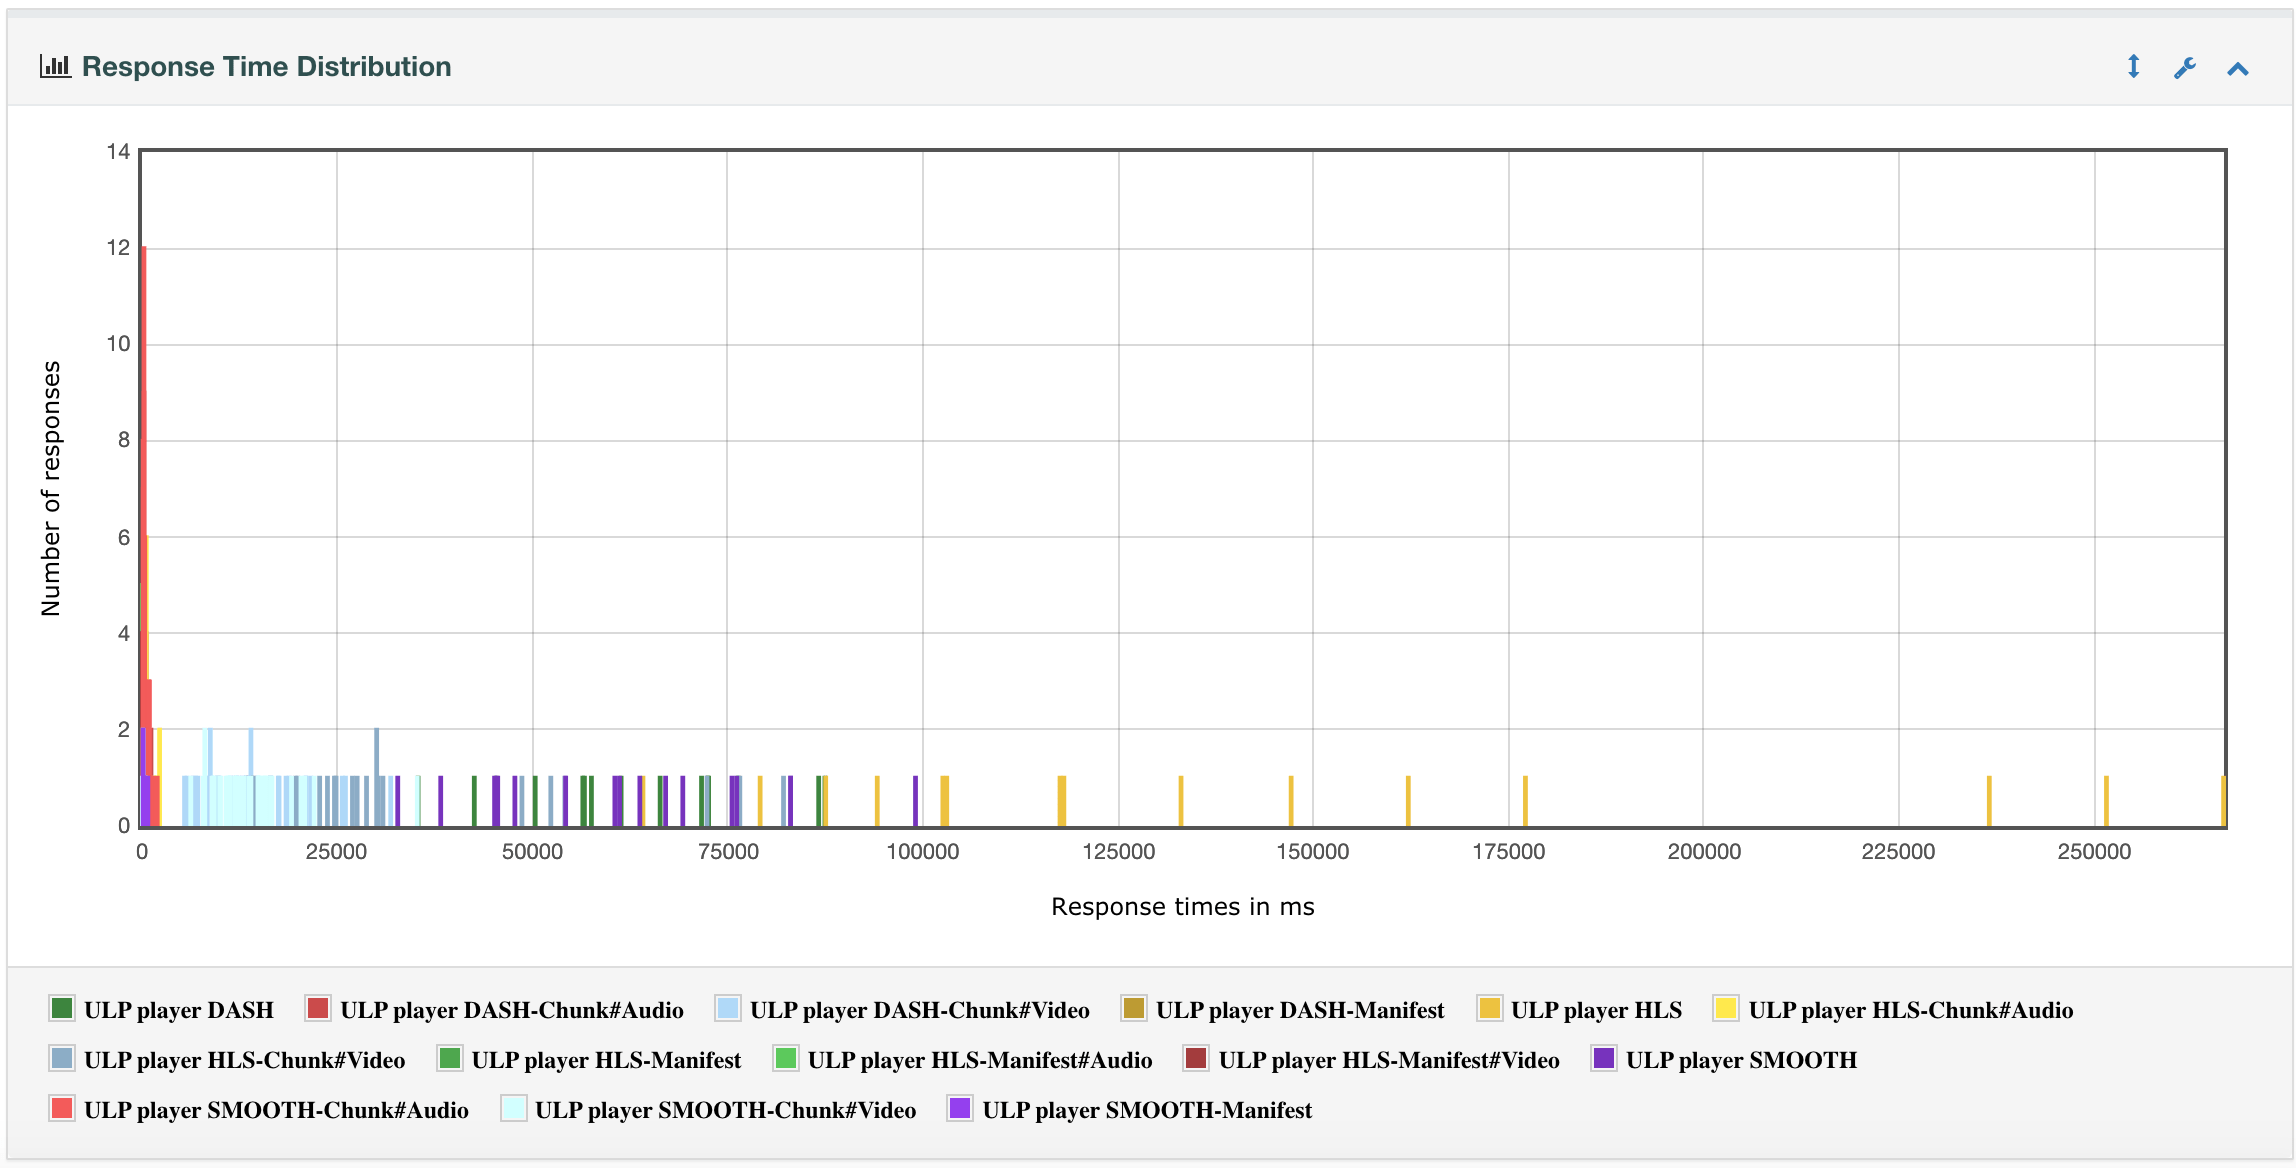Click the 'ULP player HLS-Manifest#Audio' legend label
Screen dimensions: 2296x1168
(x=980, y=1060)
